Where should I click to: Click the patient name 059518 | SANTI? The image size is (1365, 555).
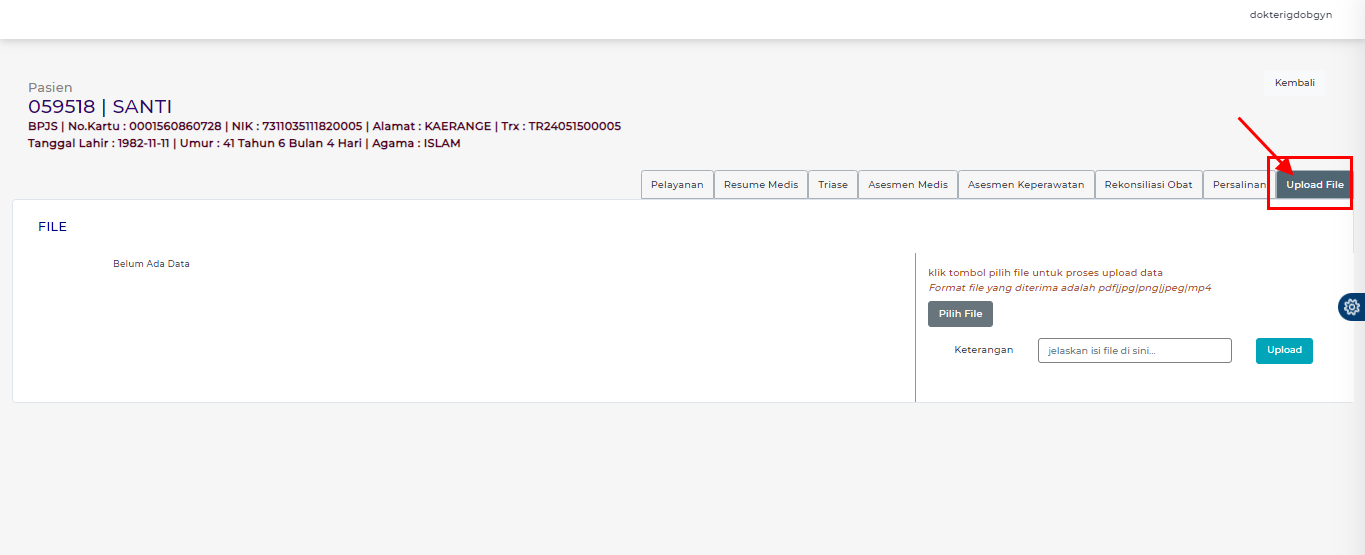coord(100,107)
